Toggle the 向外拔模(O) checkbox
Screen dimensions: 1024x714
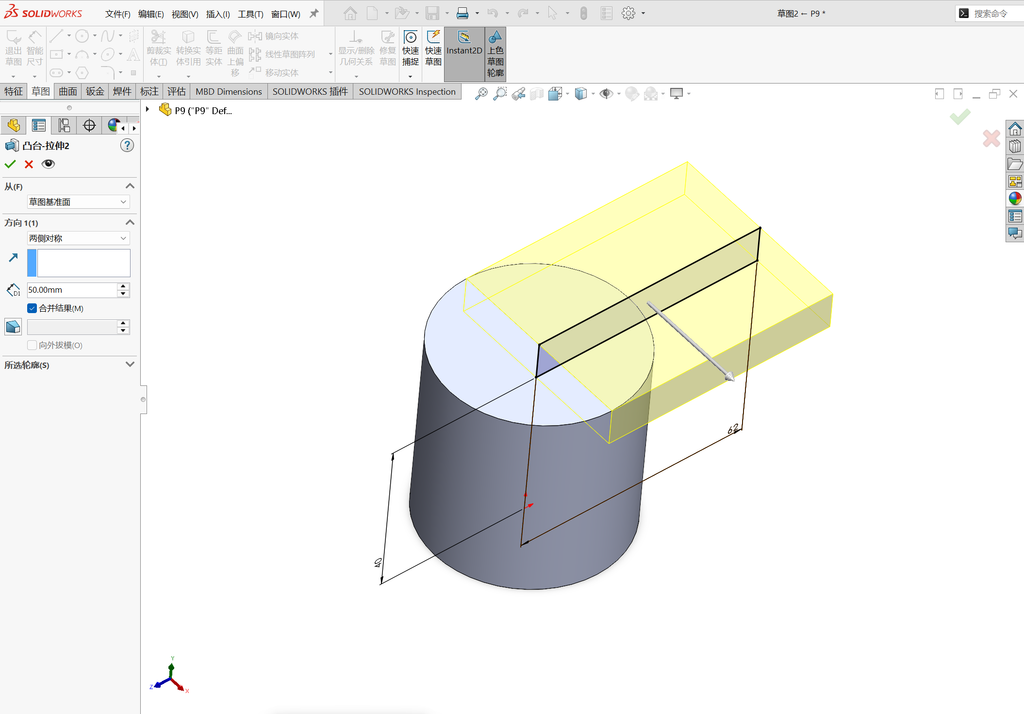pos(31,345)
